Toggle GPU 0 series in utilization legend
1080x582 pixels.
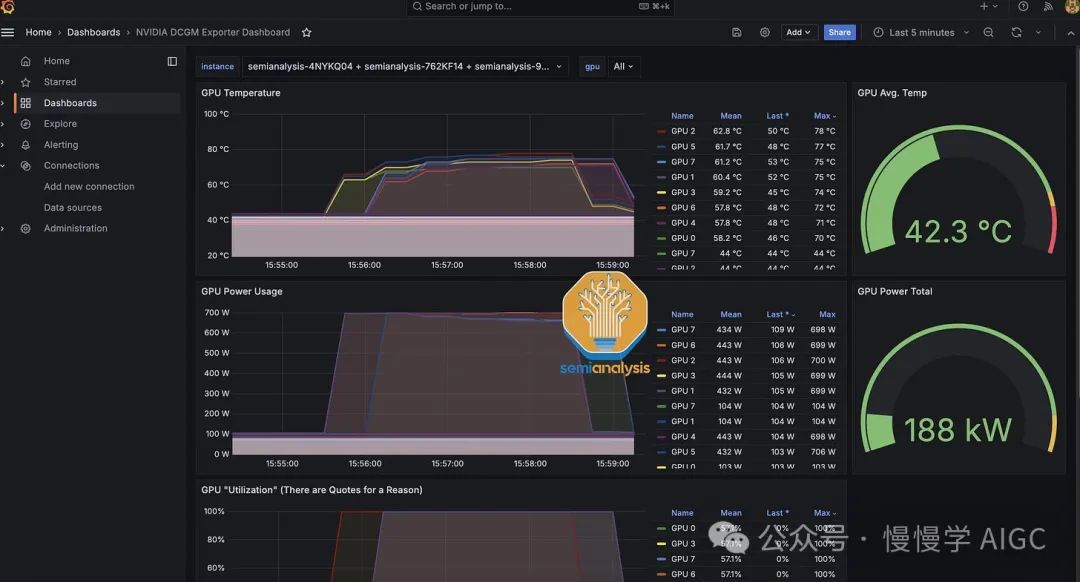(683, 528)
